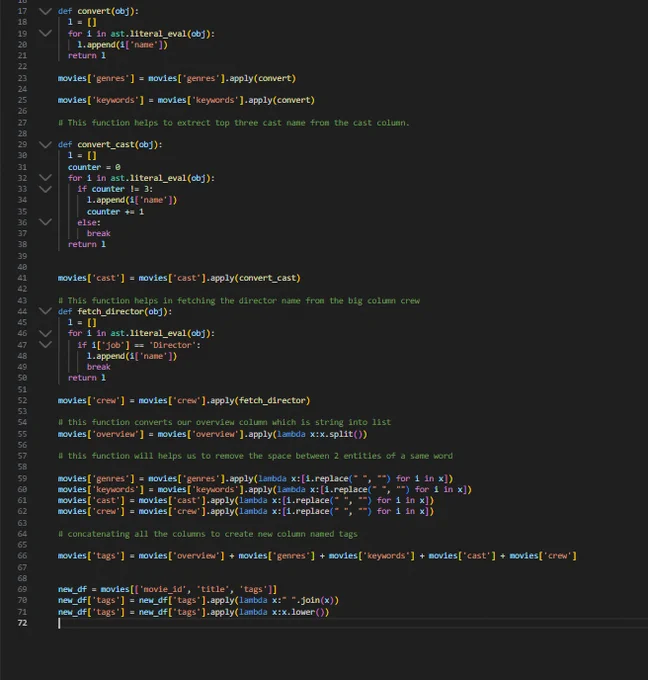
Task: Click the 'def convert(obj):' line
Action: [98, 11]
